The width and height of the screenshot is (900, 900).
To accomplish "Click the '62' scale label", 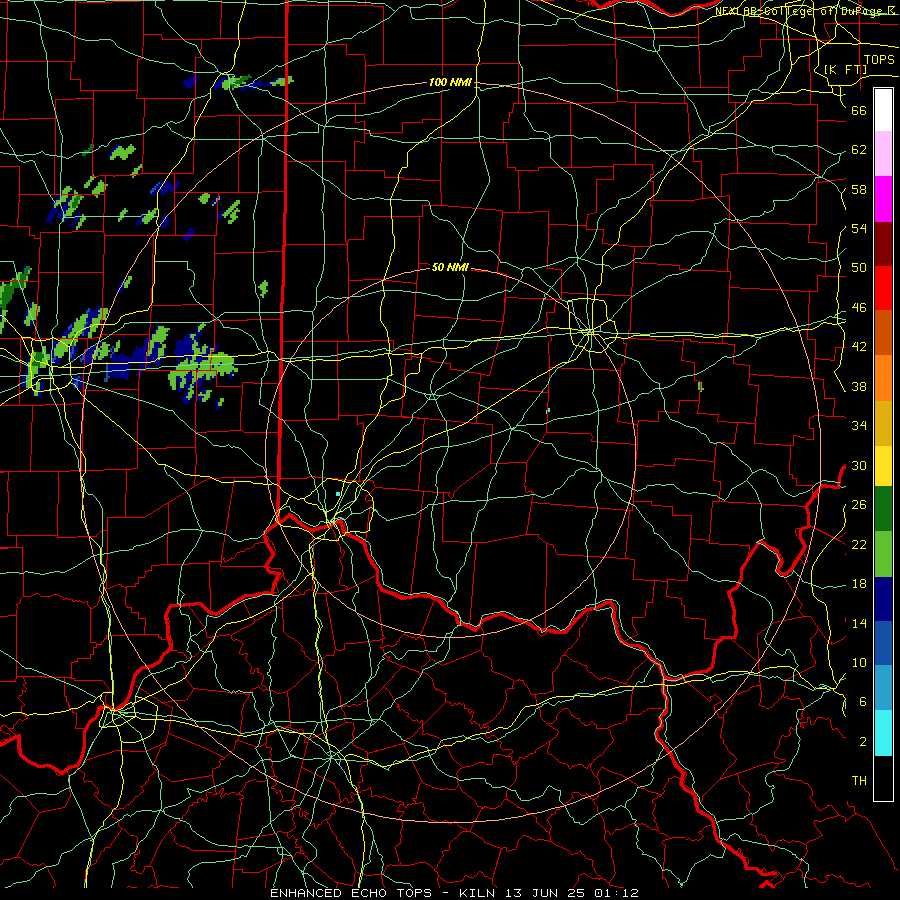I will 859,150.
